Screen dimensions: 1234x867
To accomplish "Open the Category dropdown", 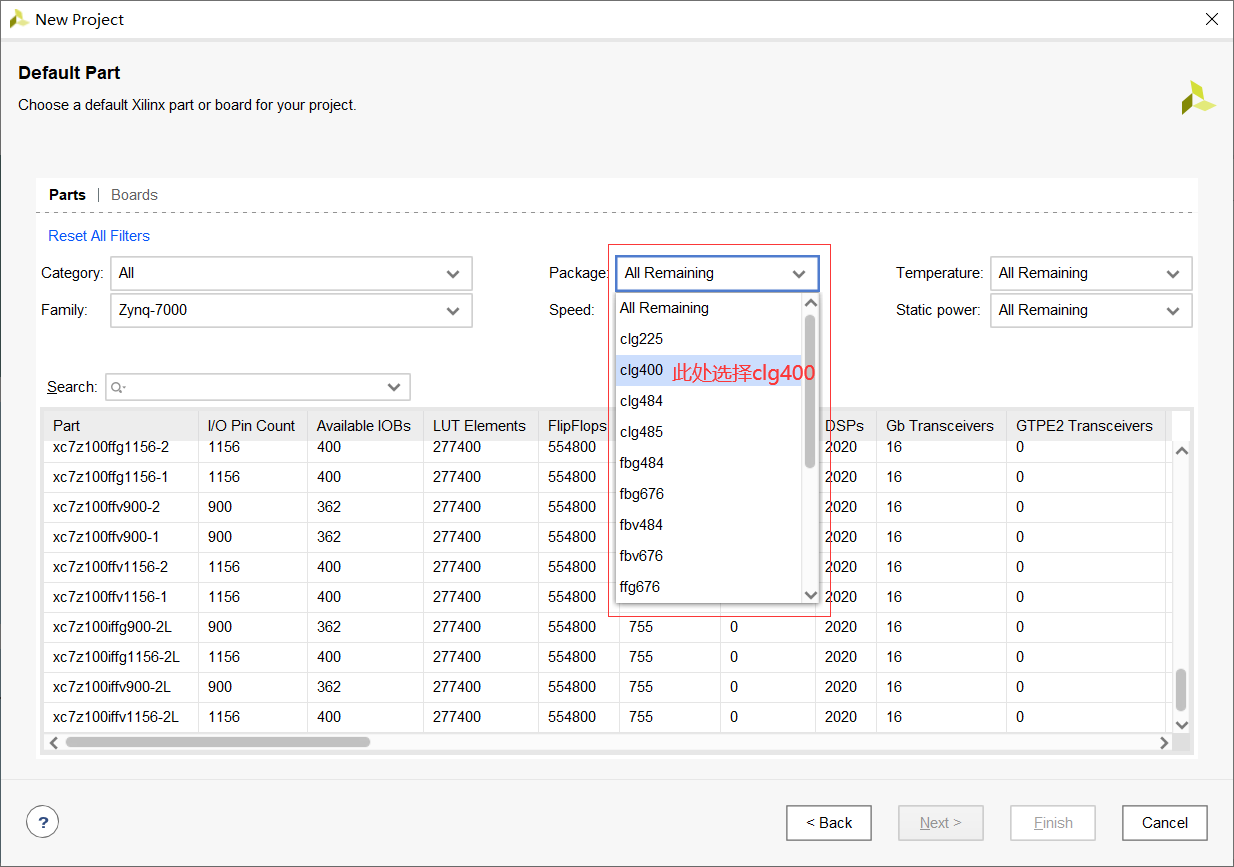I will (x=291, y=273).
